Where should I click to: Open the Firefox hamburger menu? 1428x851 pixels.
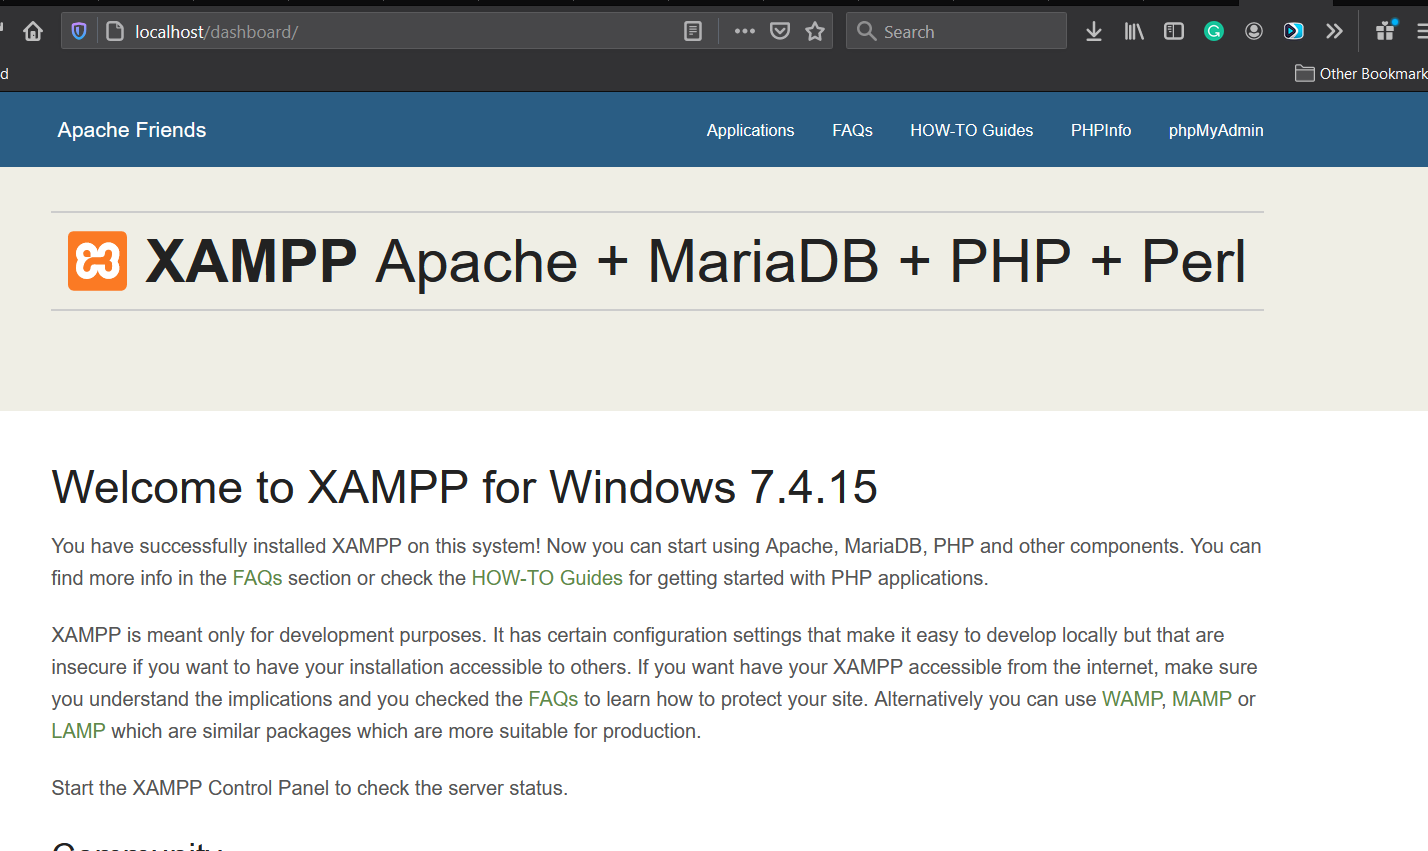coord(1421,31)
